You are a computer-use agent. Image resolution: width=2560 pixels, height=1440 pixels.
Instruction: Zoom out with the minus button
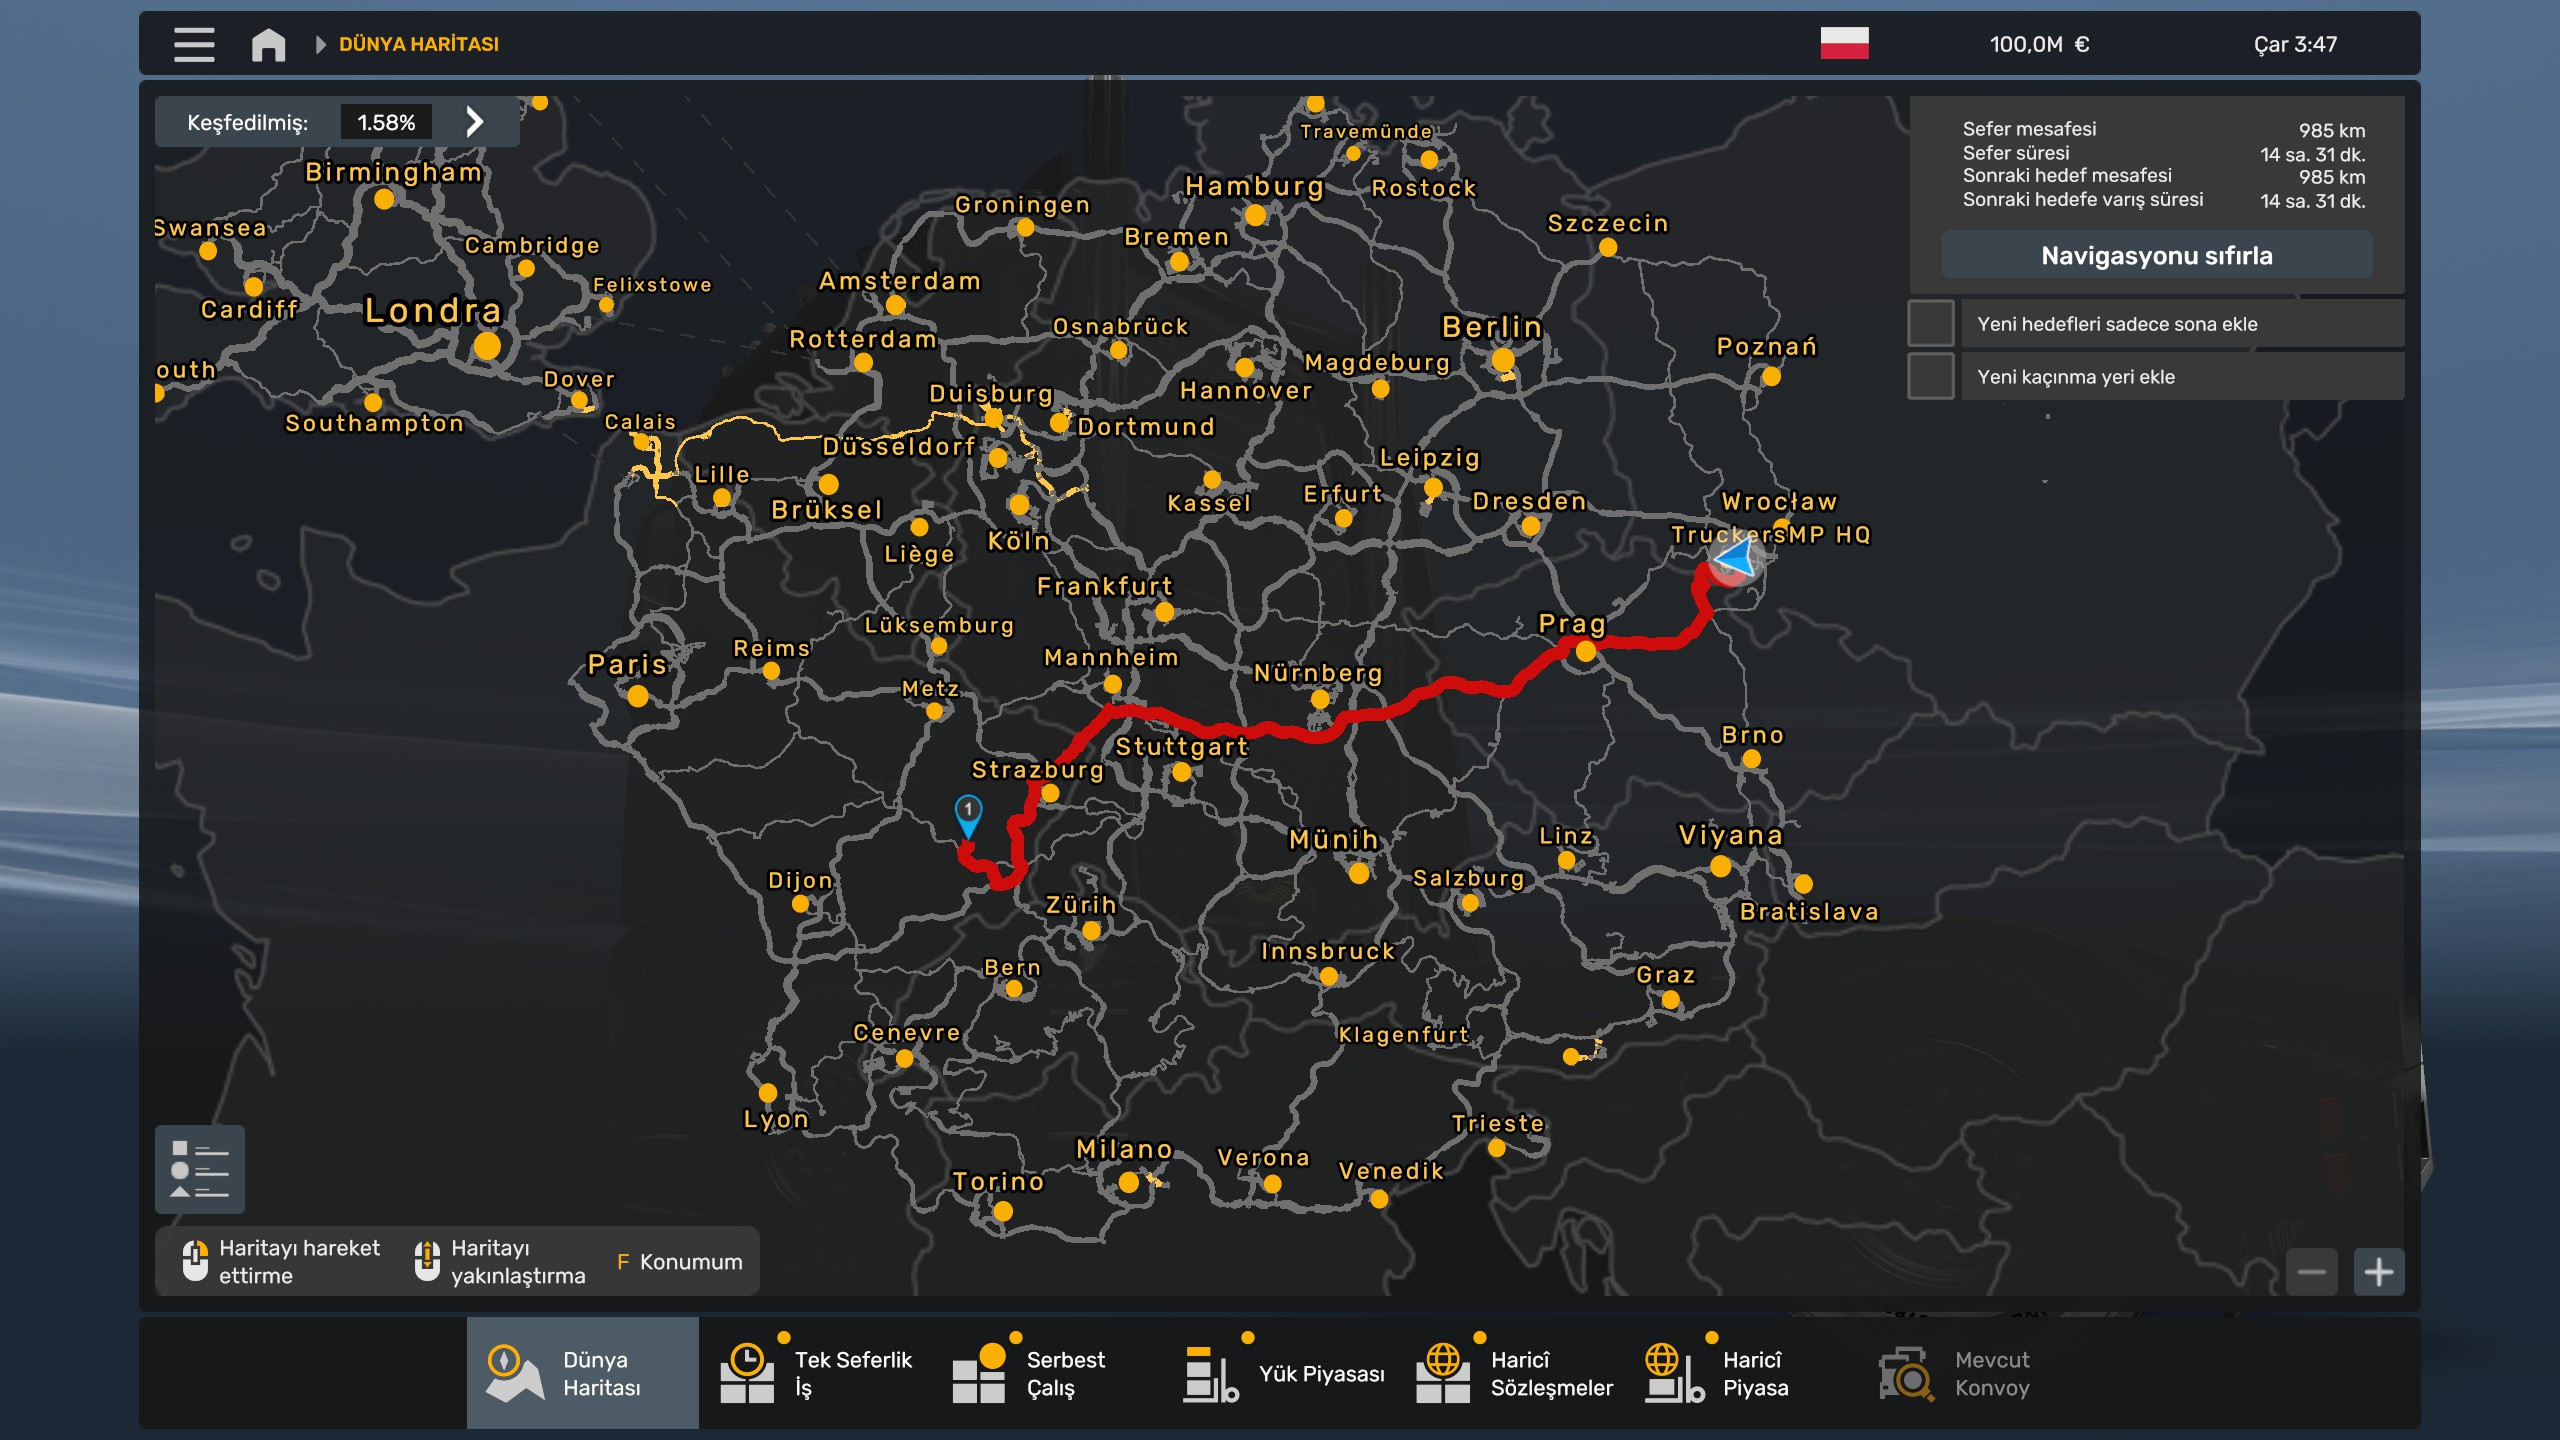2311,1272
